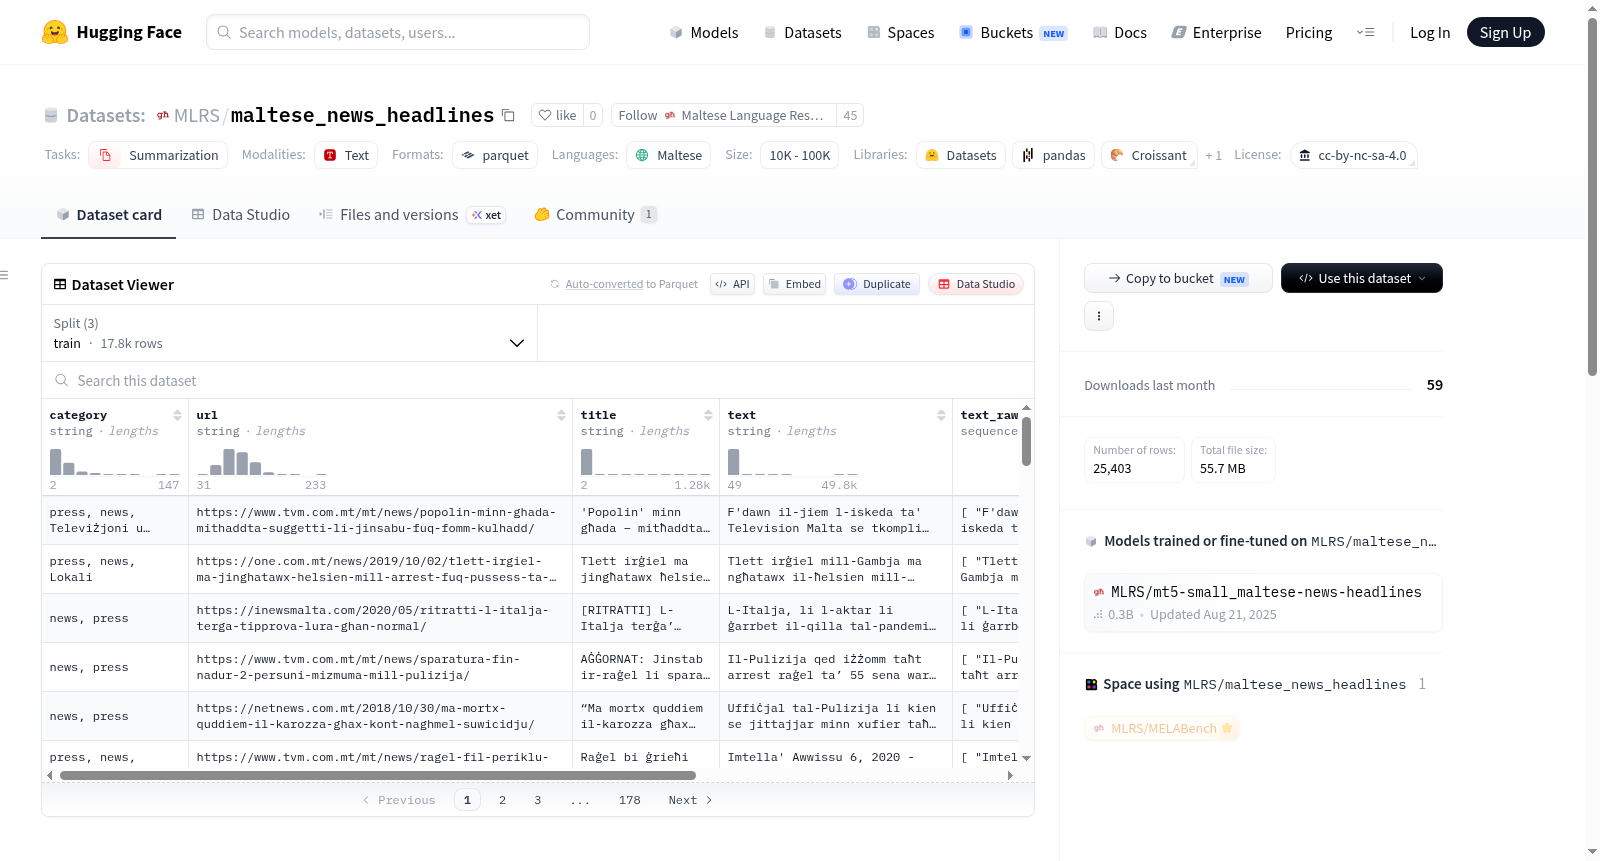Click the Summarization task tag

(x=159, y=155)
